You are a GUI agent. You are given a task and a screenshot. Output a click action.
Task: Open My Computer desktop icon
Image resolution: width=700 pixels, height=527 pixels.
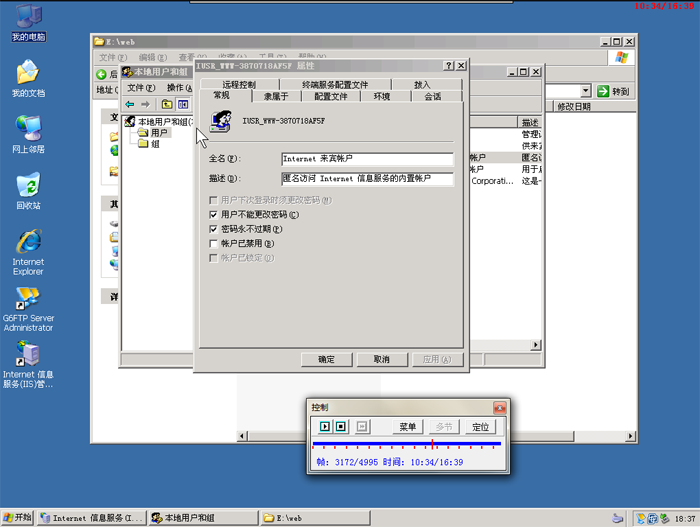(x=29, y=23)
